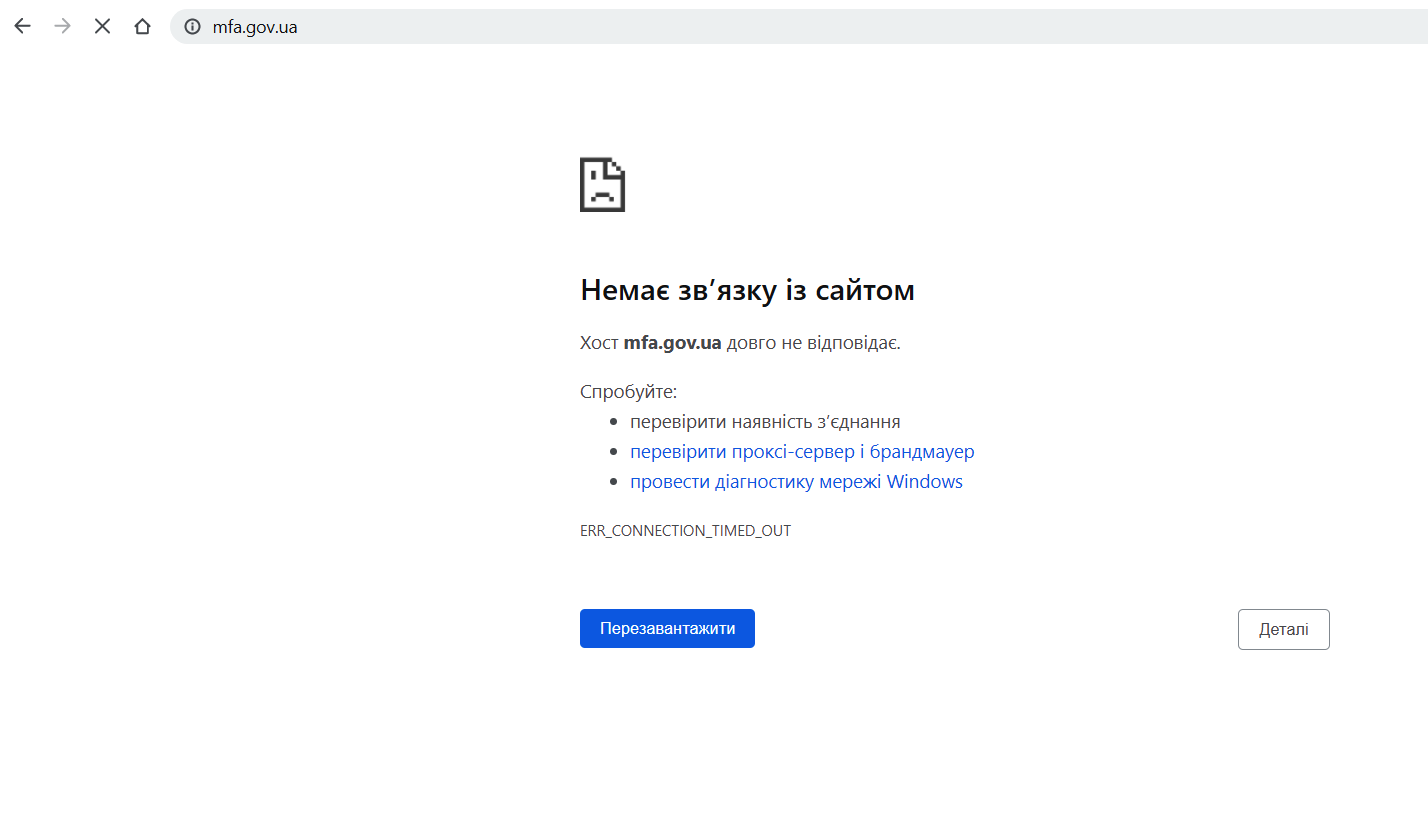1428x837 pixels.
Task: Follow the перевірити проксі-сервер і брандмауер link
Action: 801,452
